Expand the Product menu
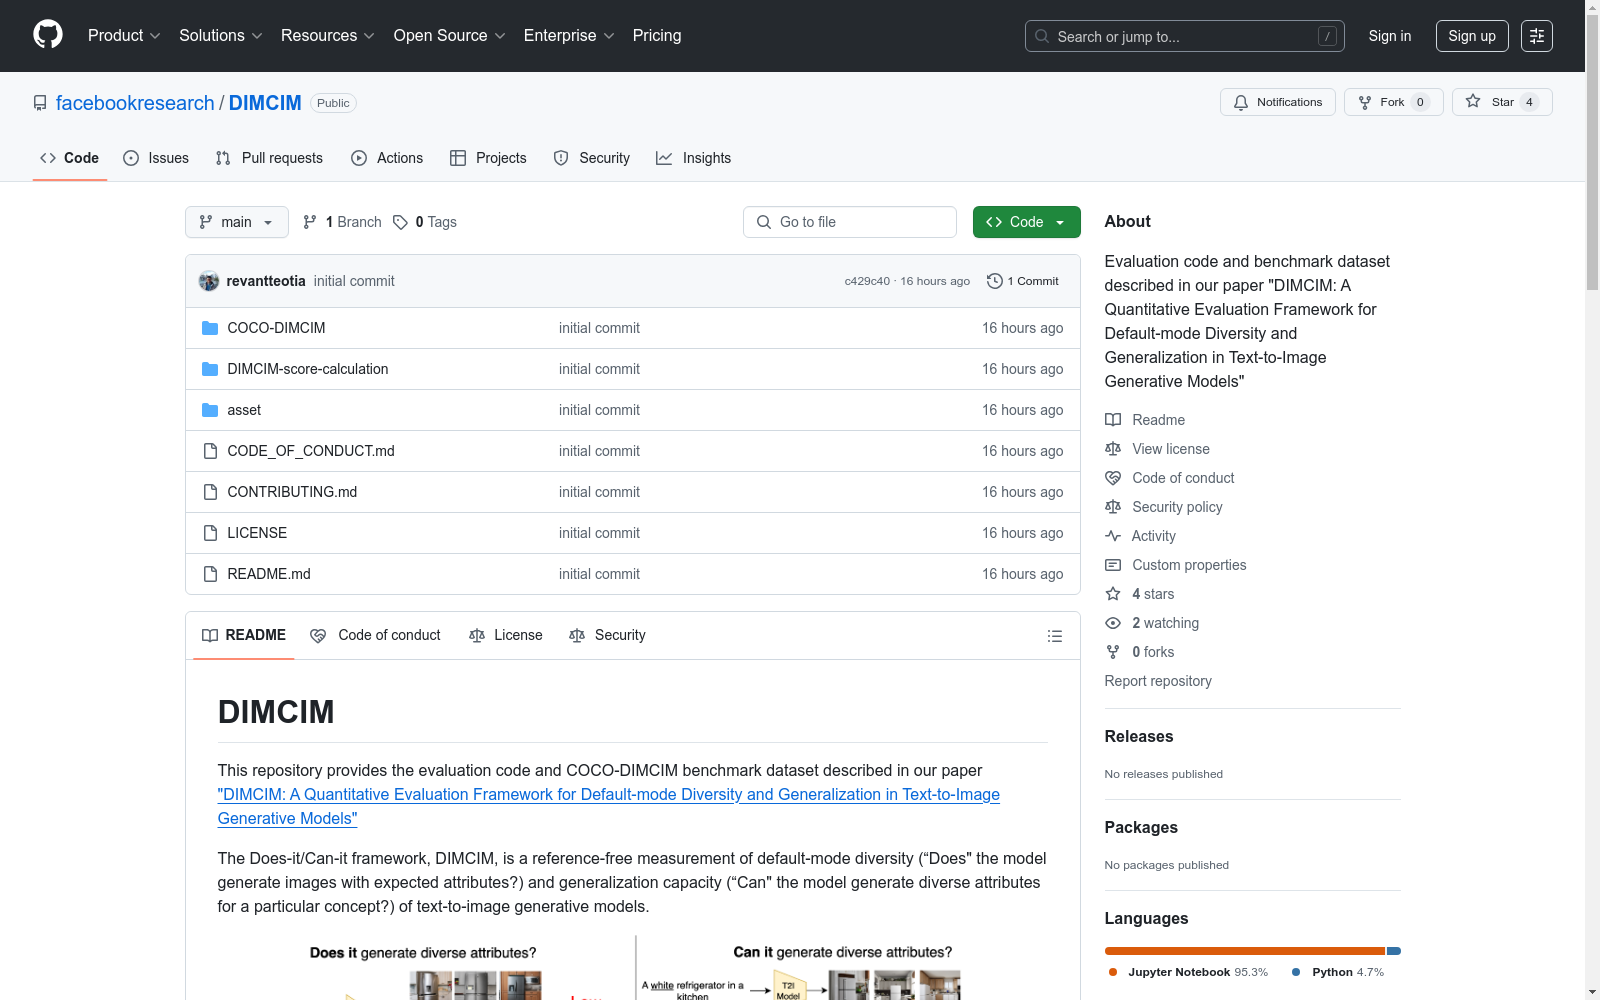Image resolution: width=1600 pixels, height=1000 pixels. [124, 35]
